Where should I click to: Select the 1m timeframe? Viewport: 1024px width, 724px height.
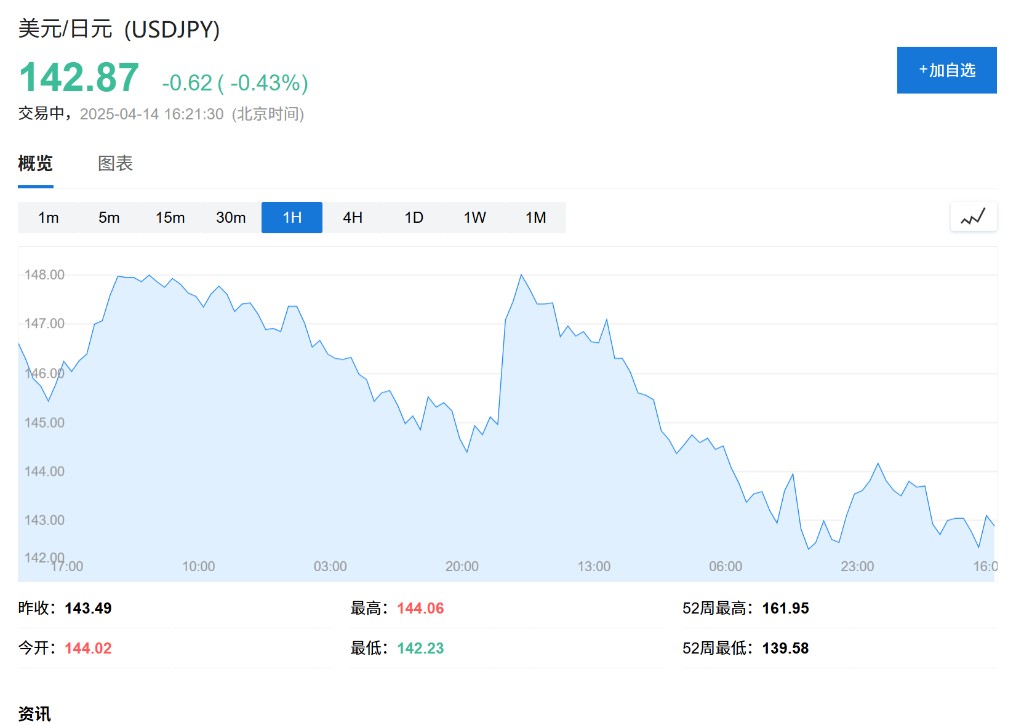point(48,217)
